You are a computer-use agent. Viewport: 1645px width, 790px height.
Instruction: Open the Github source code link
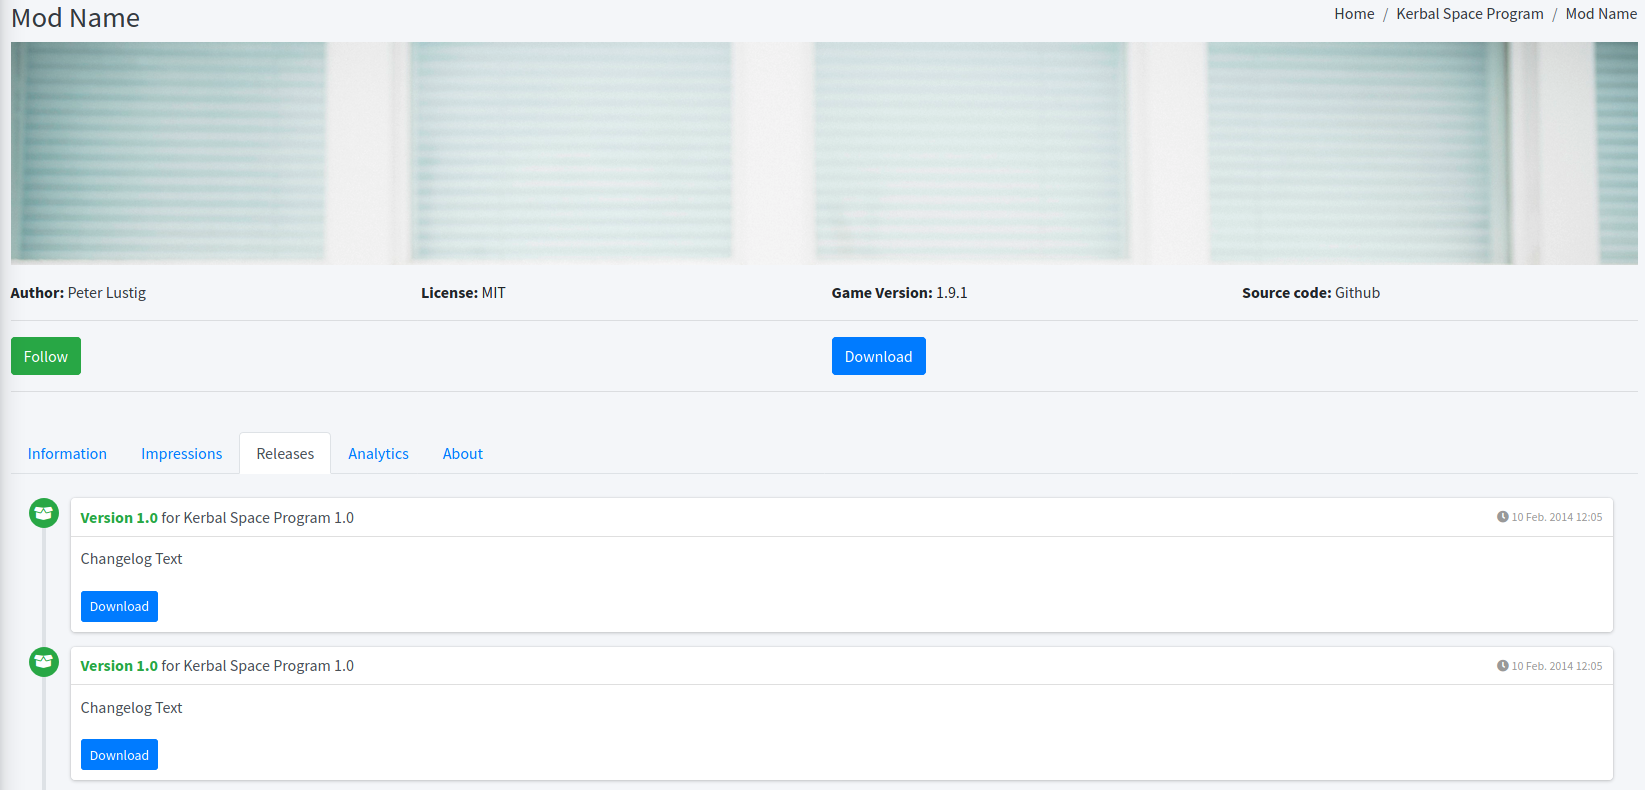coord(1357,293)
